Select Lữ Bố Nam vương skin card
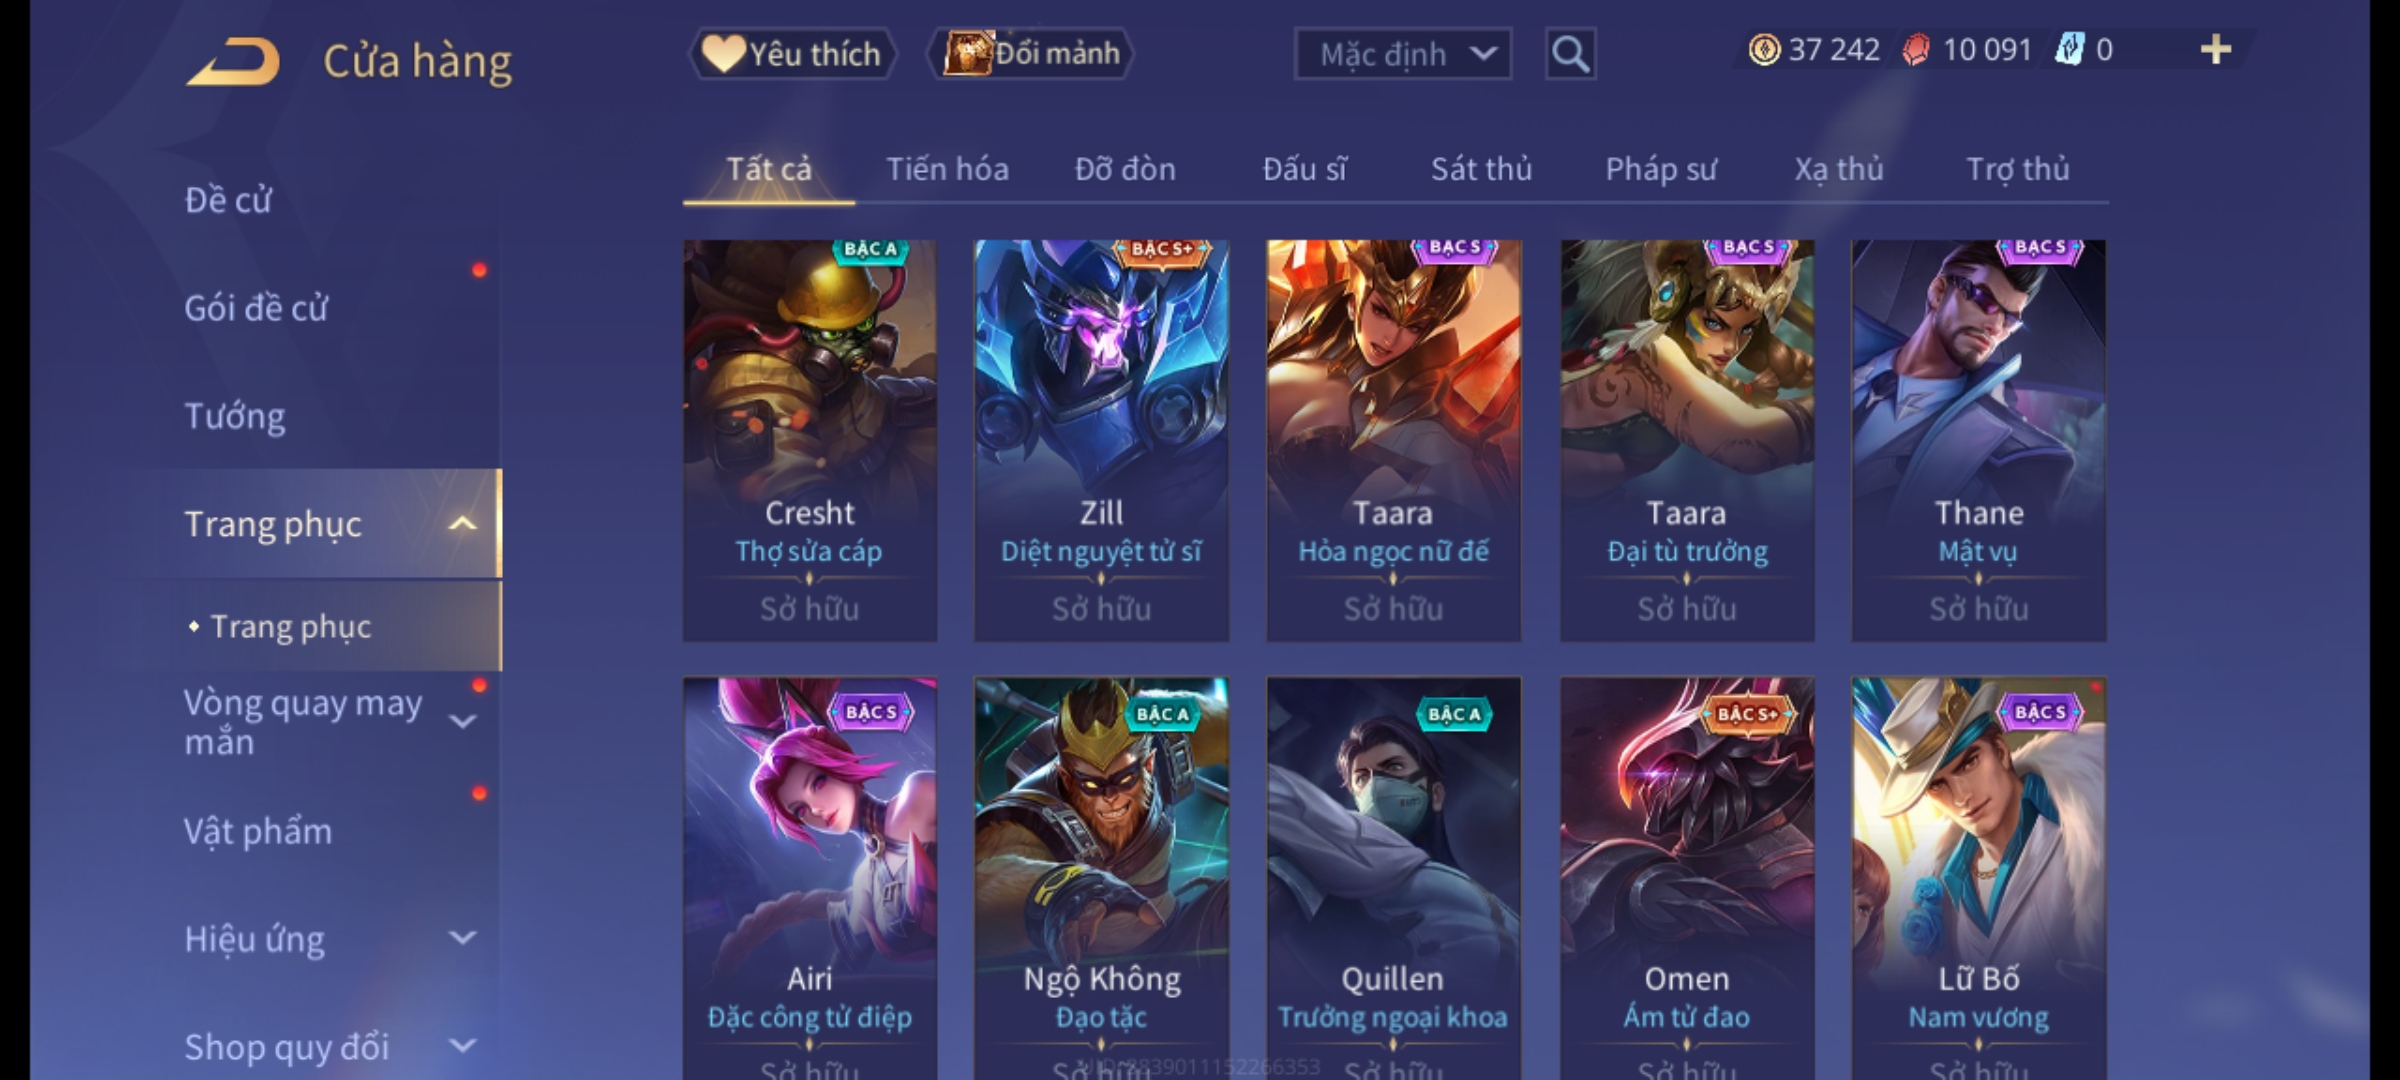 1978,878
